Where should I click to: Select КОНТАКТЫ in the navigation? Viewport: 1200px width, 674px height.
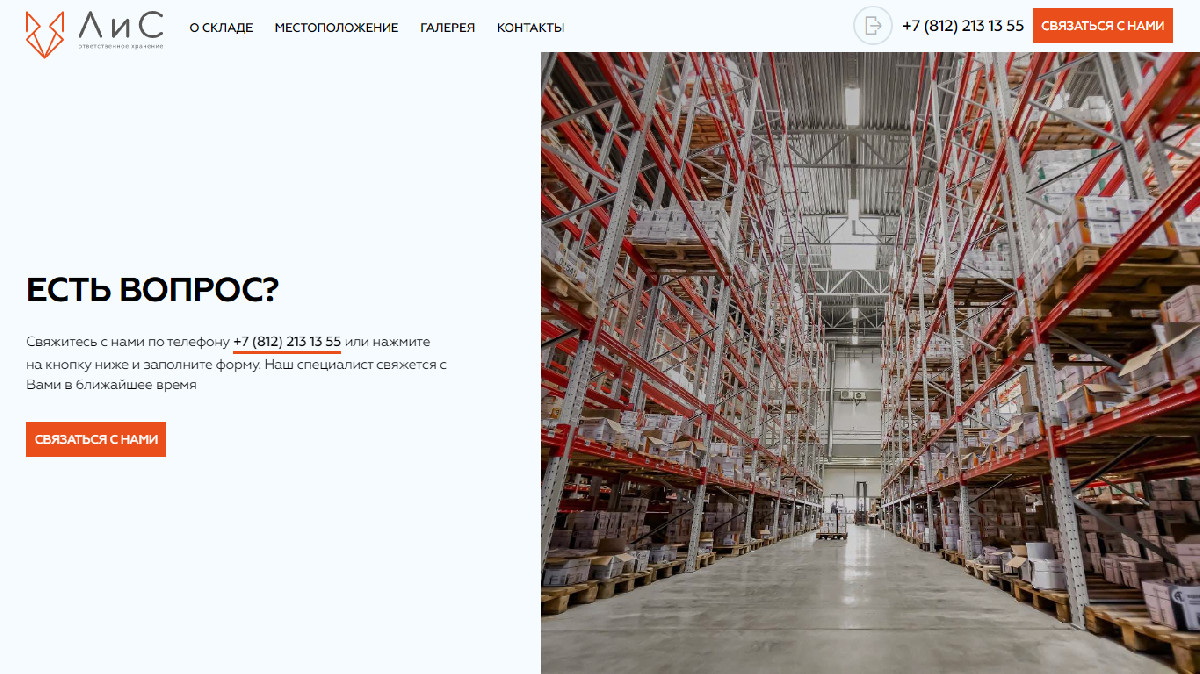click(530, 28)
